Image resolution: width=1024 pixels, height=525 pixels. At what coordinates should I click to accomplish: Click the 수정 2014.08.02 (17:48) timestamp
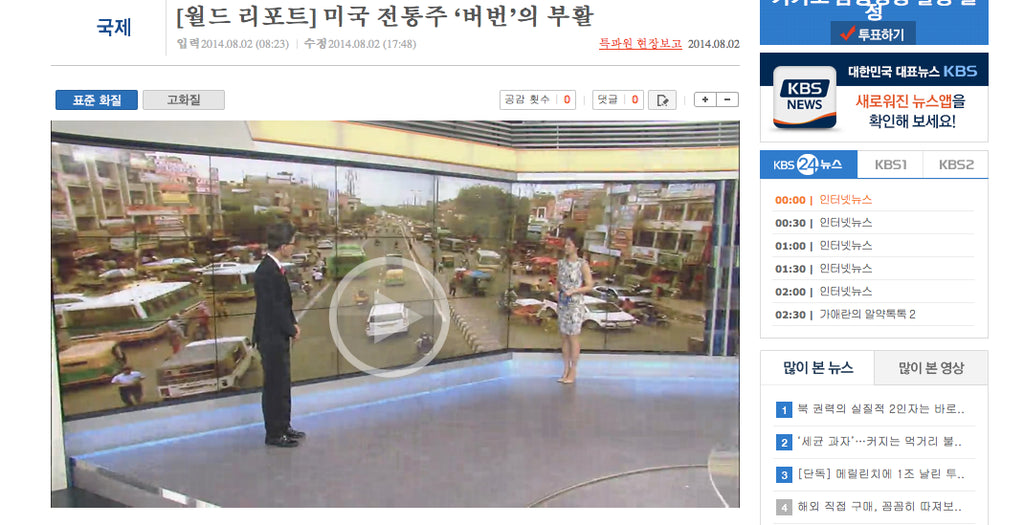[x=360, y=44]
